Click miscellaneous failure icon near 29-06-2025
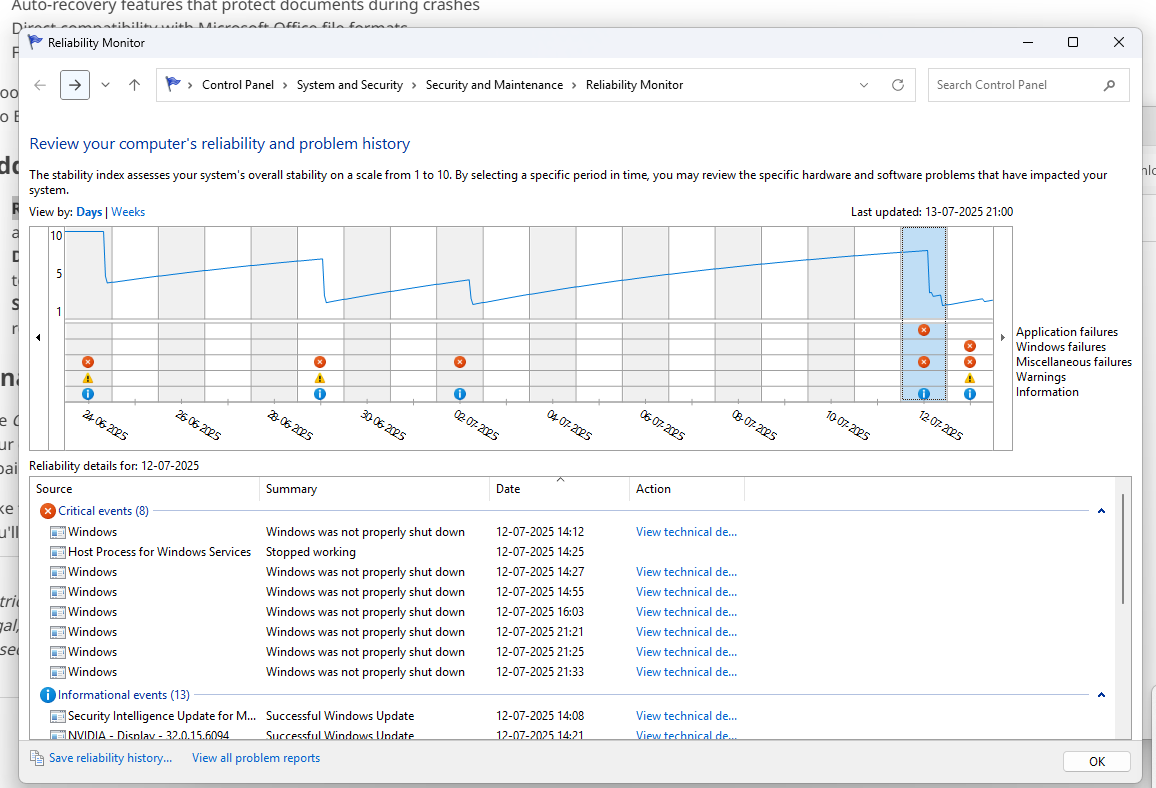This screenshot has height=788, width=1156. pyautogui.click(x=319, y=362)
